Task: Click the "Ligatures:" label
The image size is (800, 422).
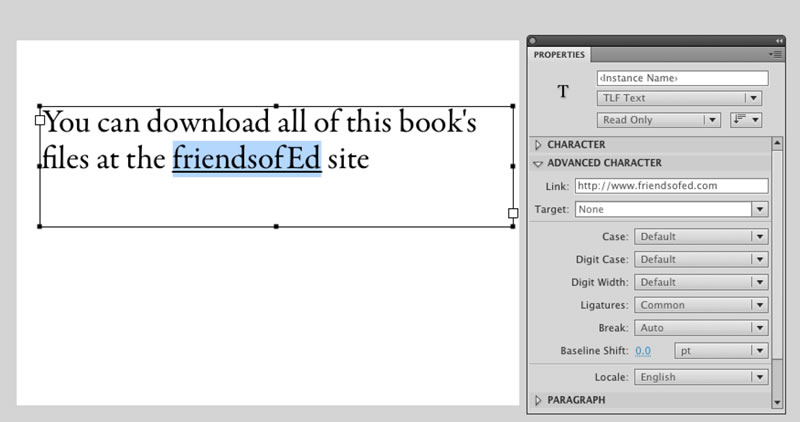Action: tap(605, 305)
